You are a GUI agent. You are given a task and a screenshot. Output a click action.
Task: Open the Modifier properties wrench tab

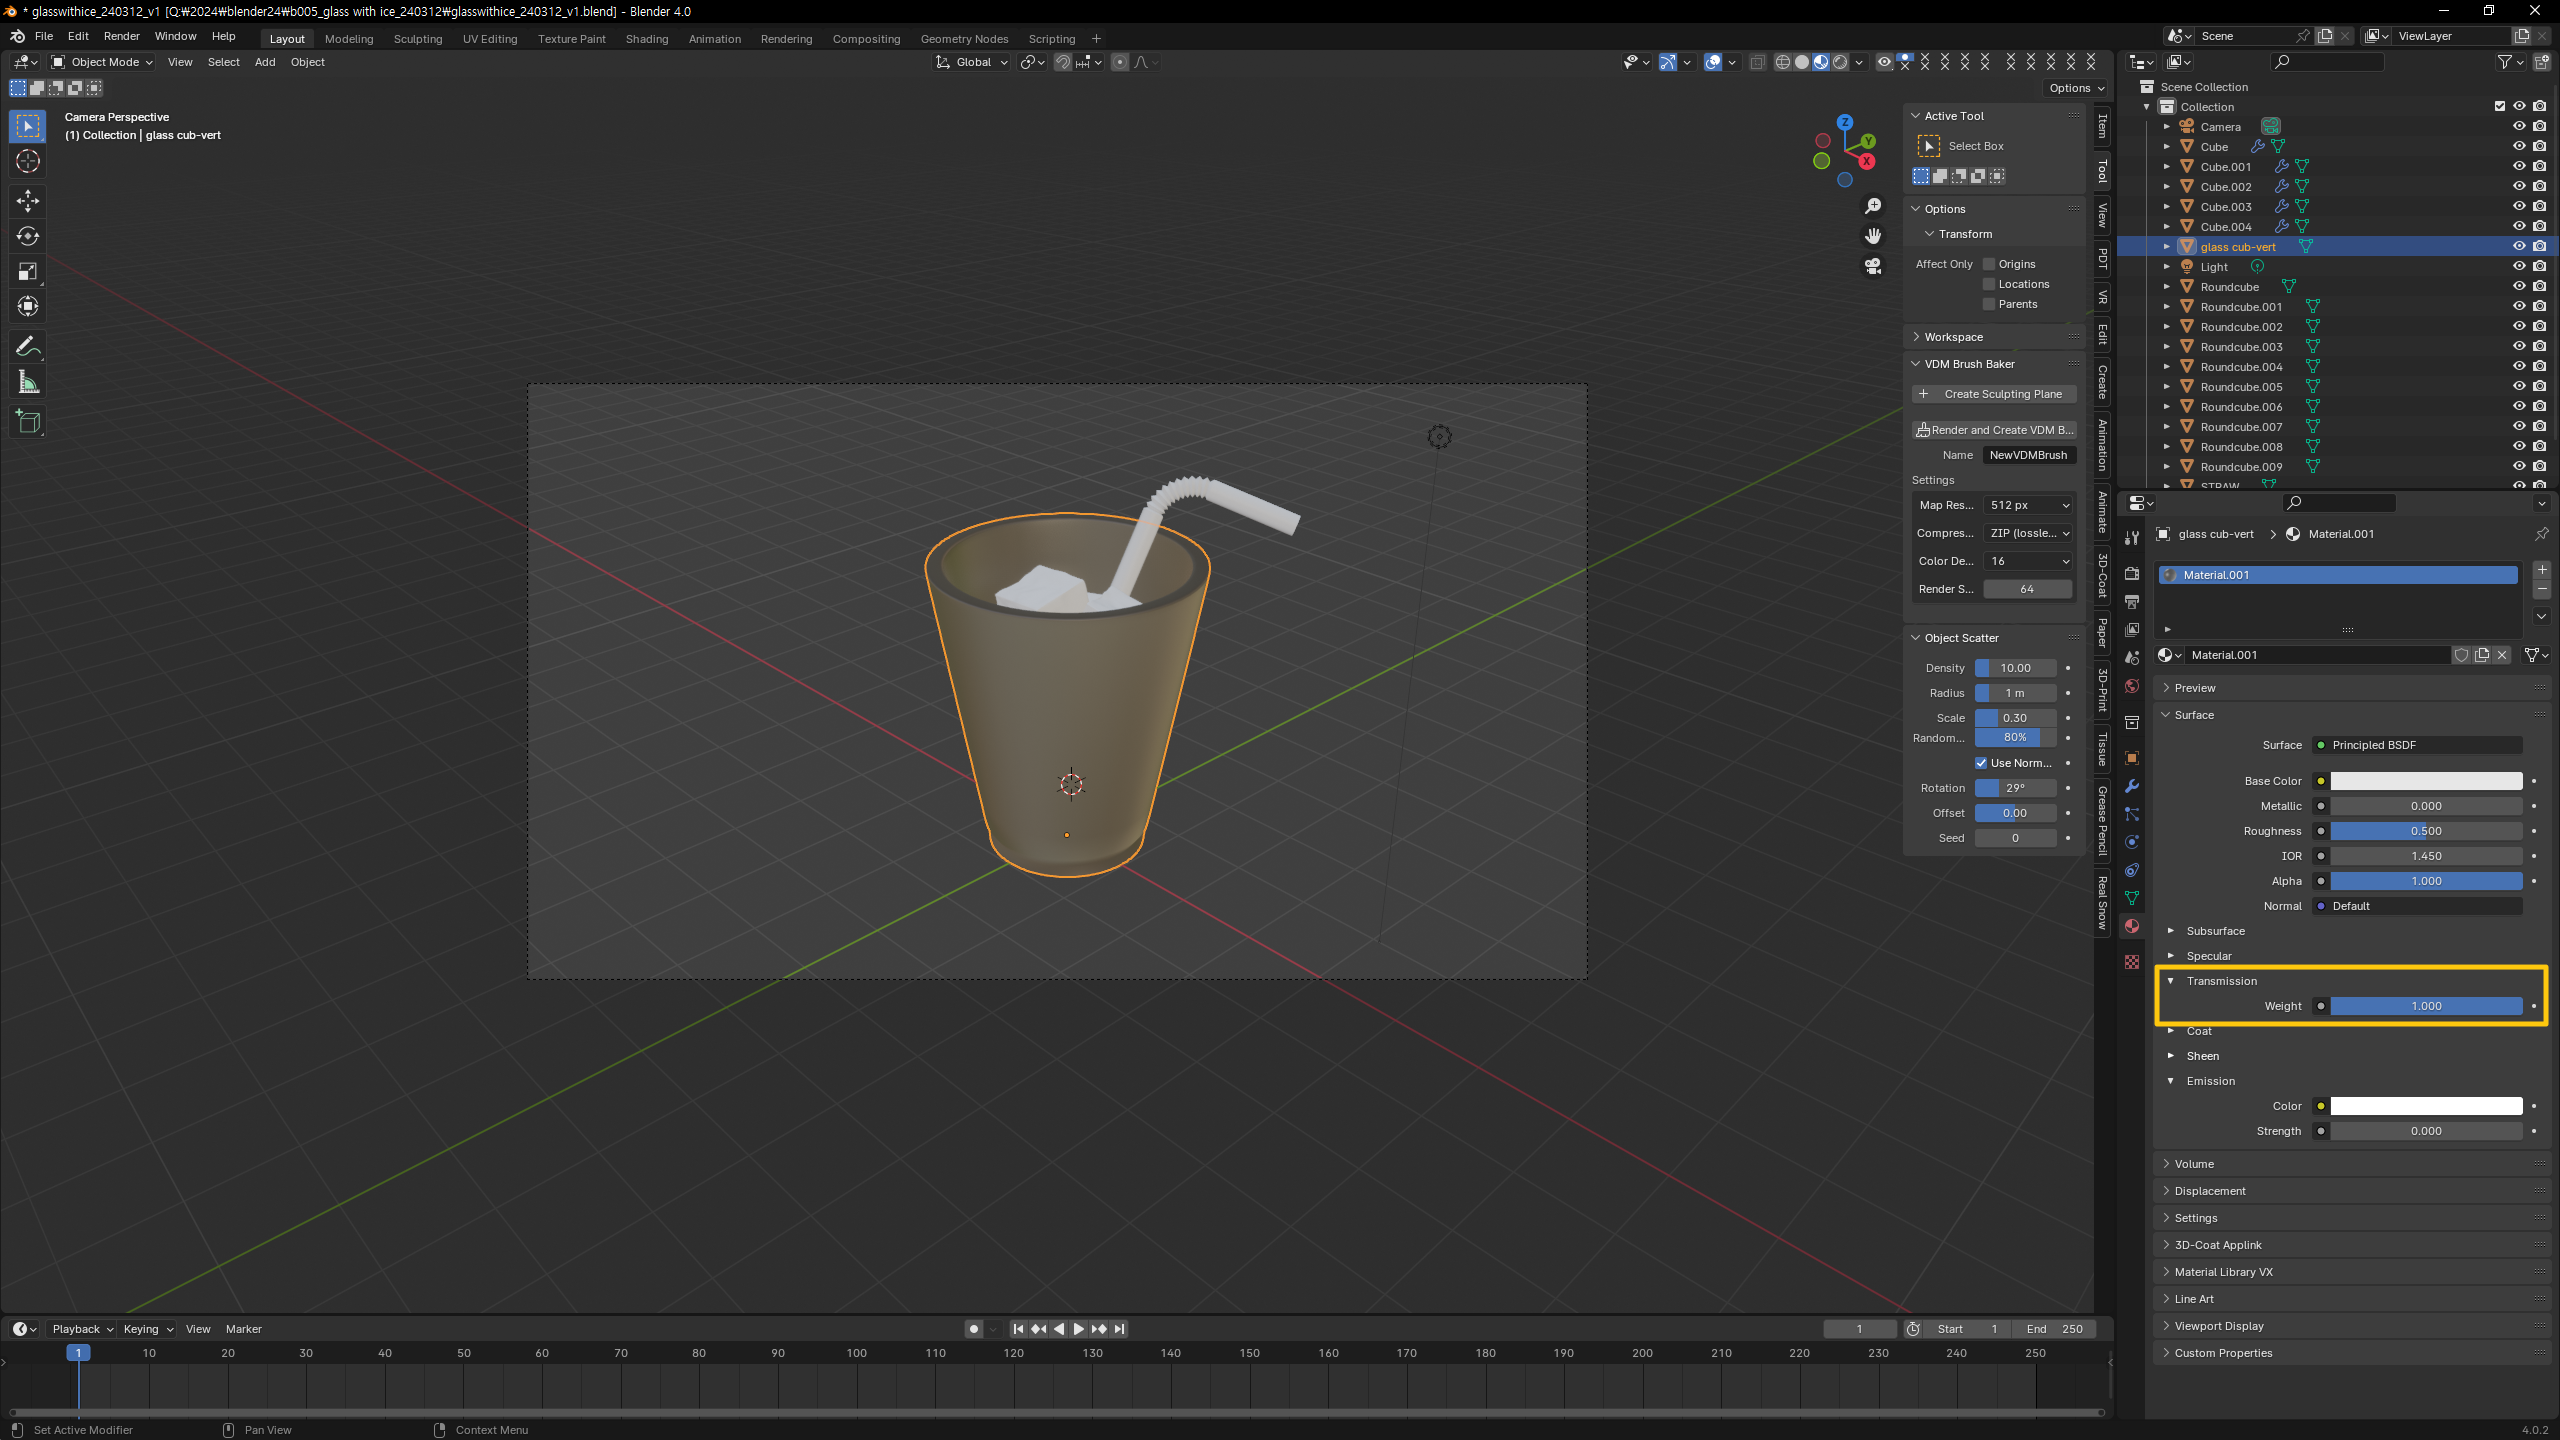pos(2132,786)
